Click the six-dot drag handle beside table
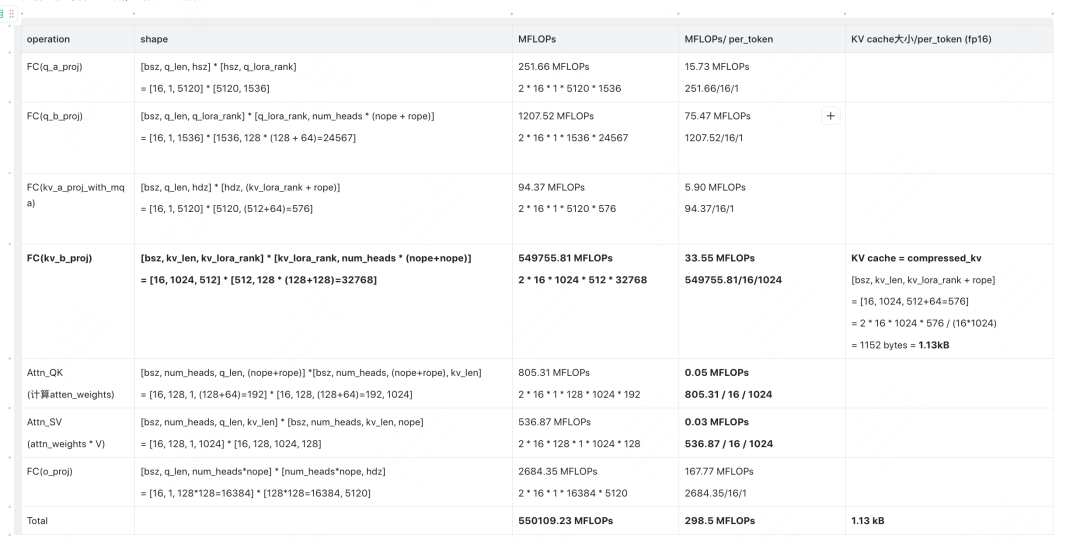Image resolution: width=1080 pixels, height=549 pixels. pyautogui.click(x=12, y=14)
